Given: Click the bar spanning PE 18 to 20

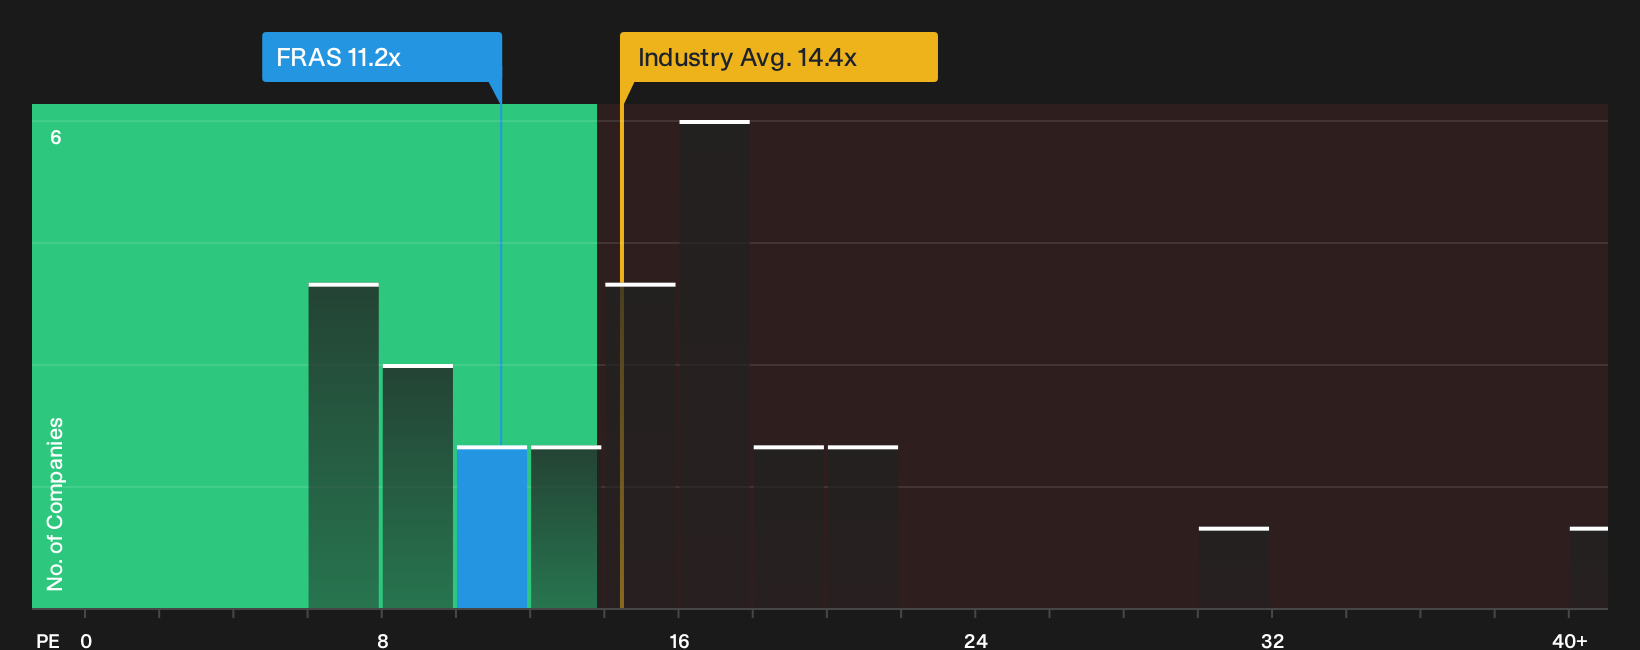Looking at the screenshot, I should click(x=789, y=527).
